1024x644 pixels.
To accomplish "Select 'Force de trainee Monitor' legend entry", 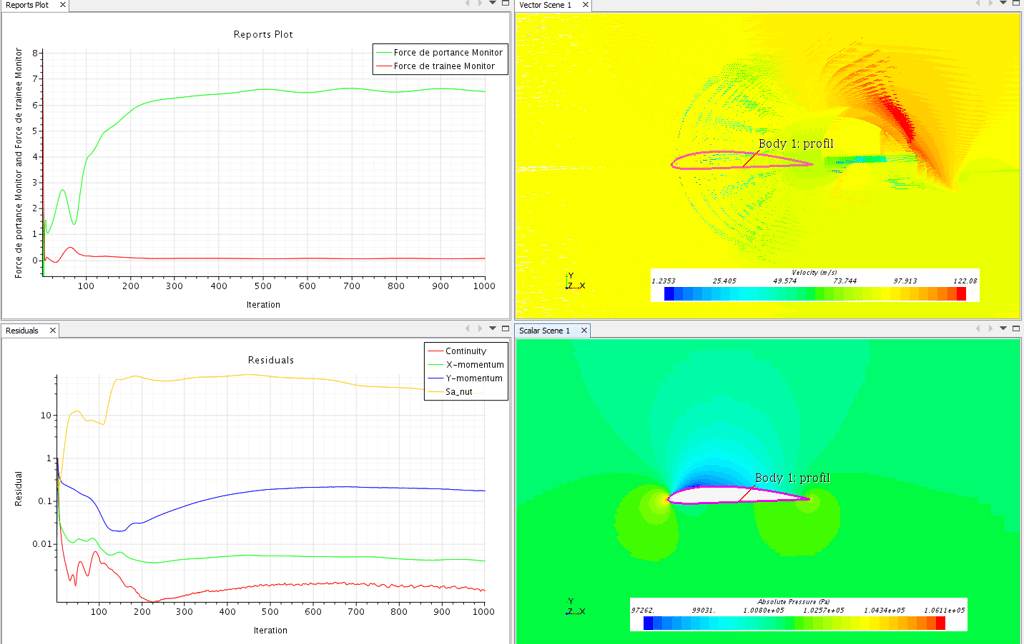I will 436,66.
